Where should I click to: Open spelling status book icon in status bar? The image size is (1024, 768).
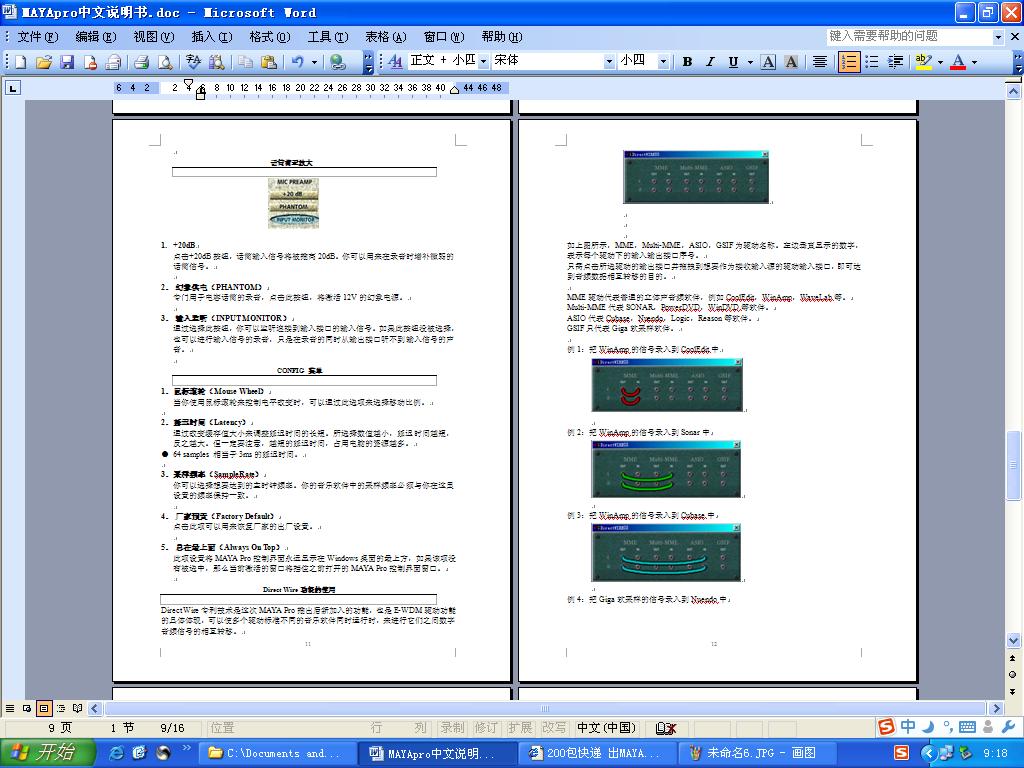665,728
